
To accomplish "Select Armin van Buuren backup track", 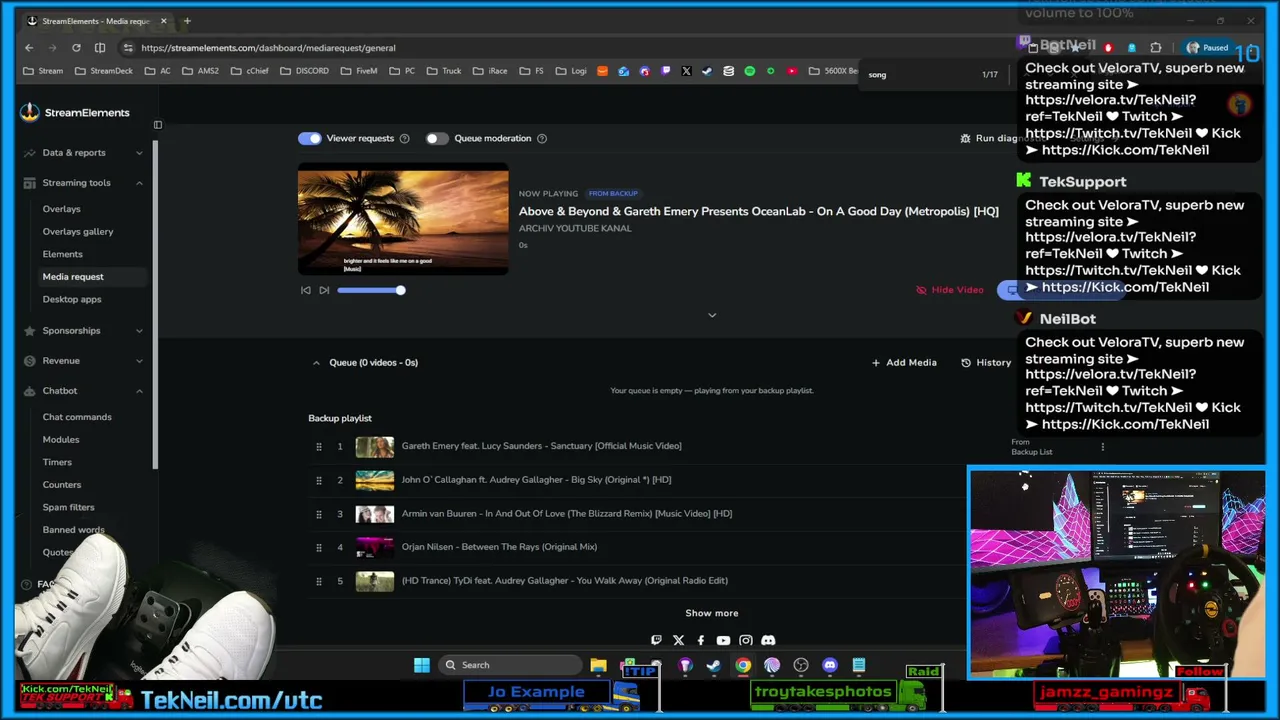I will [x=567, y=514].
